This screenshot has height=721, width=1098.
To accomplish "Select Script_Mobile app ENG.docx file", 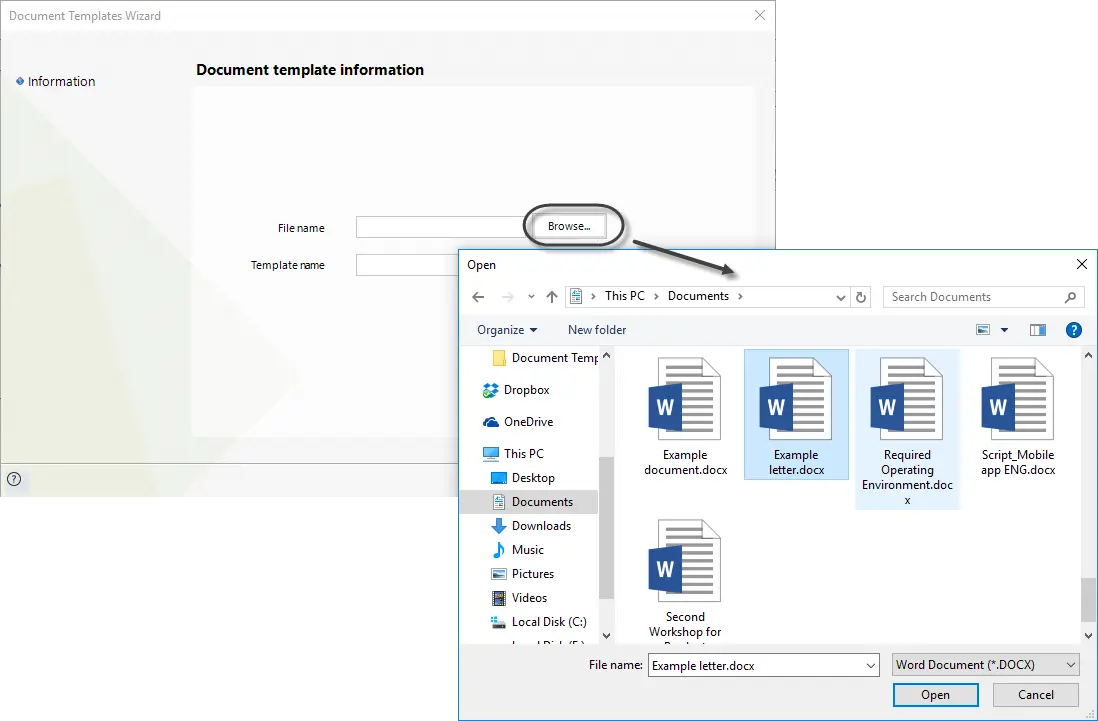I will click(x=1017, y=417).
